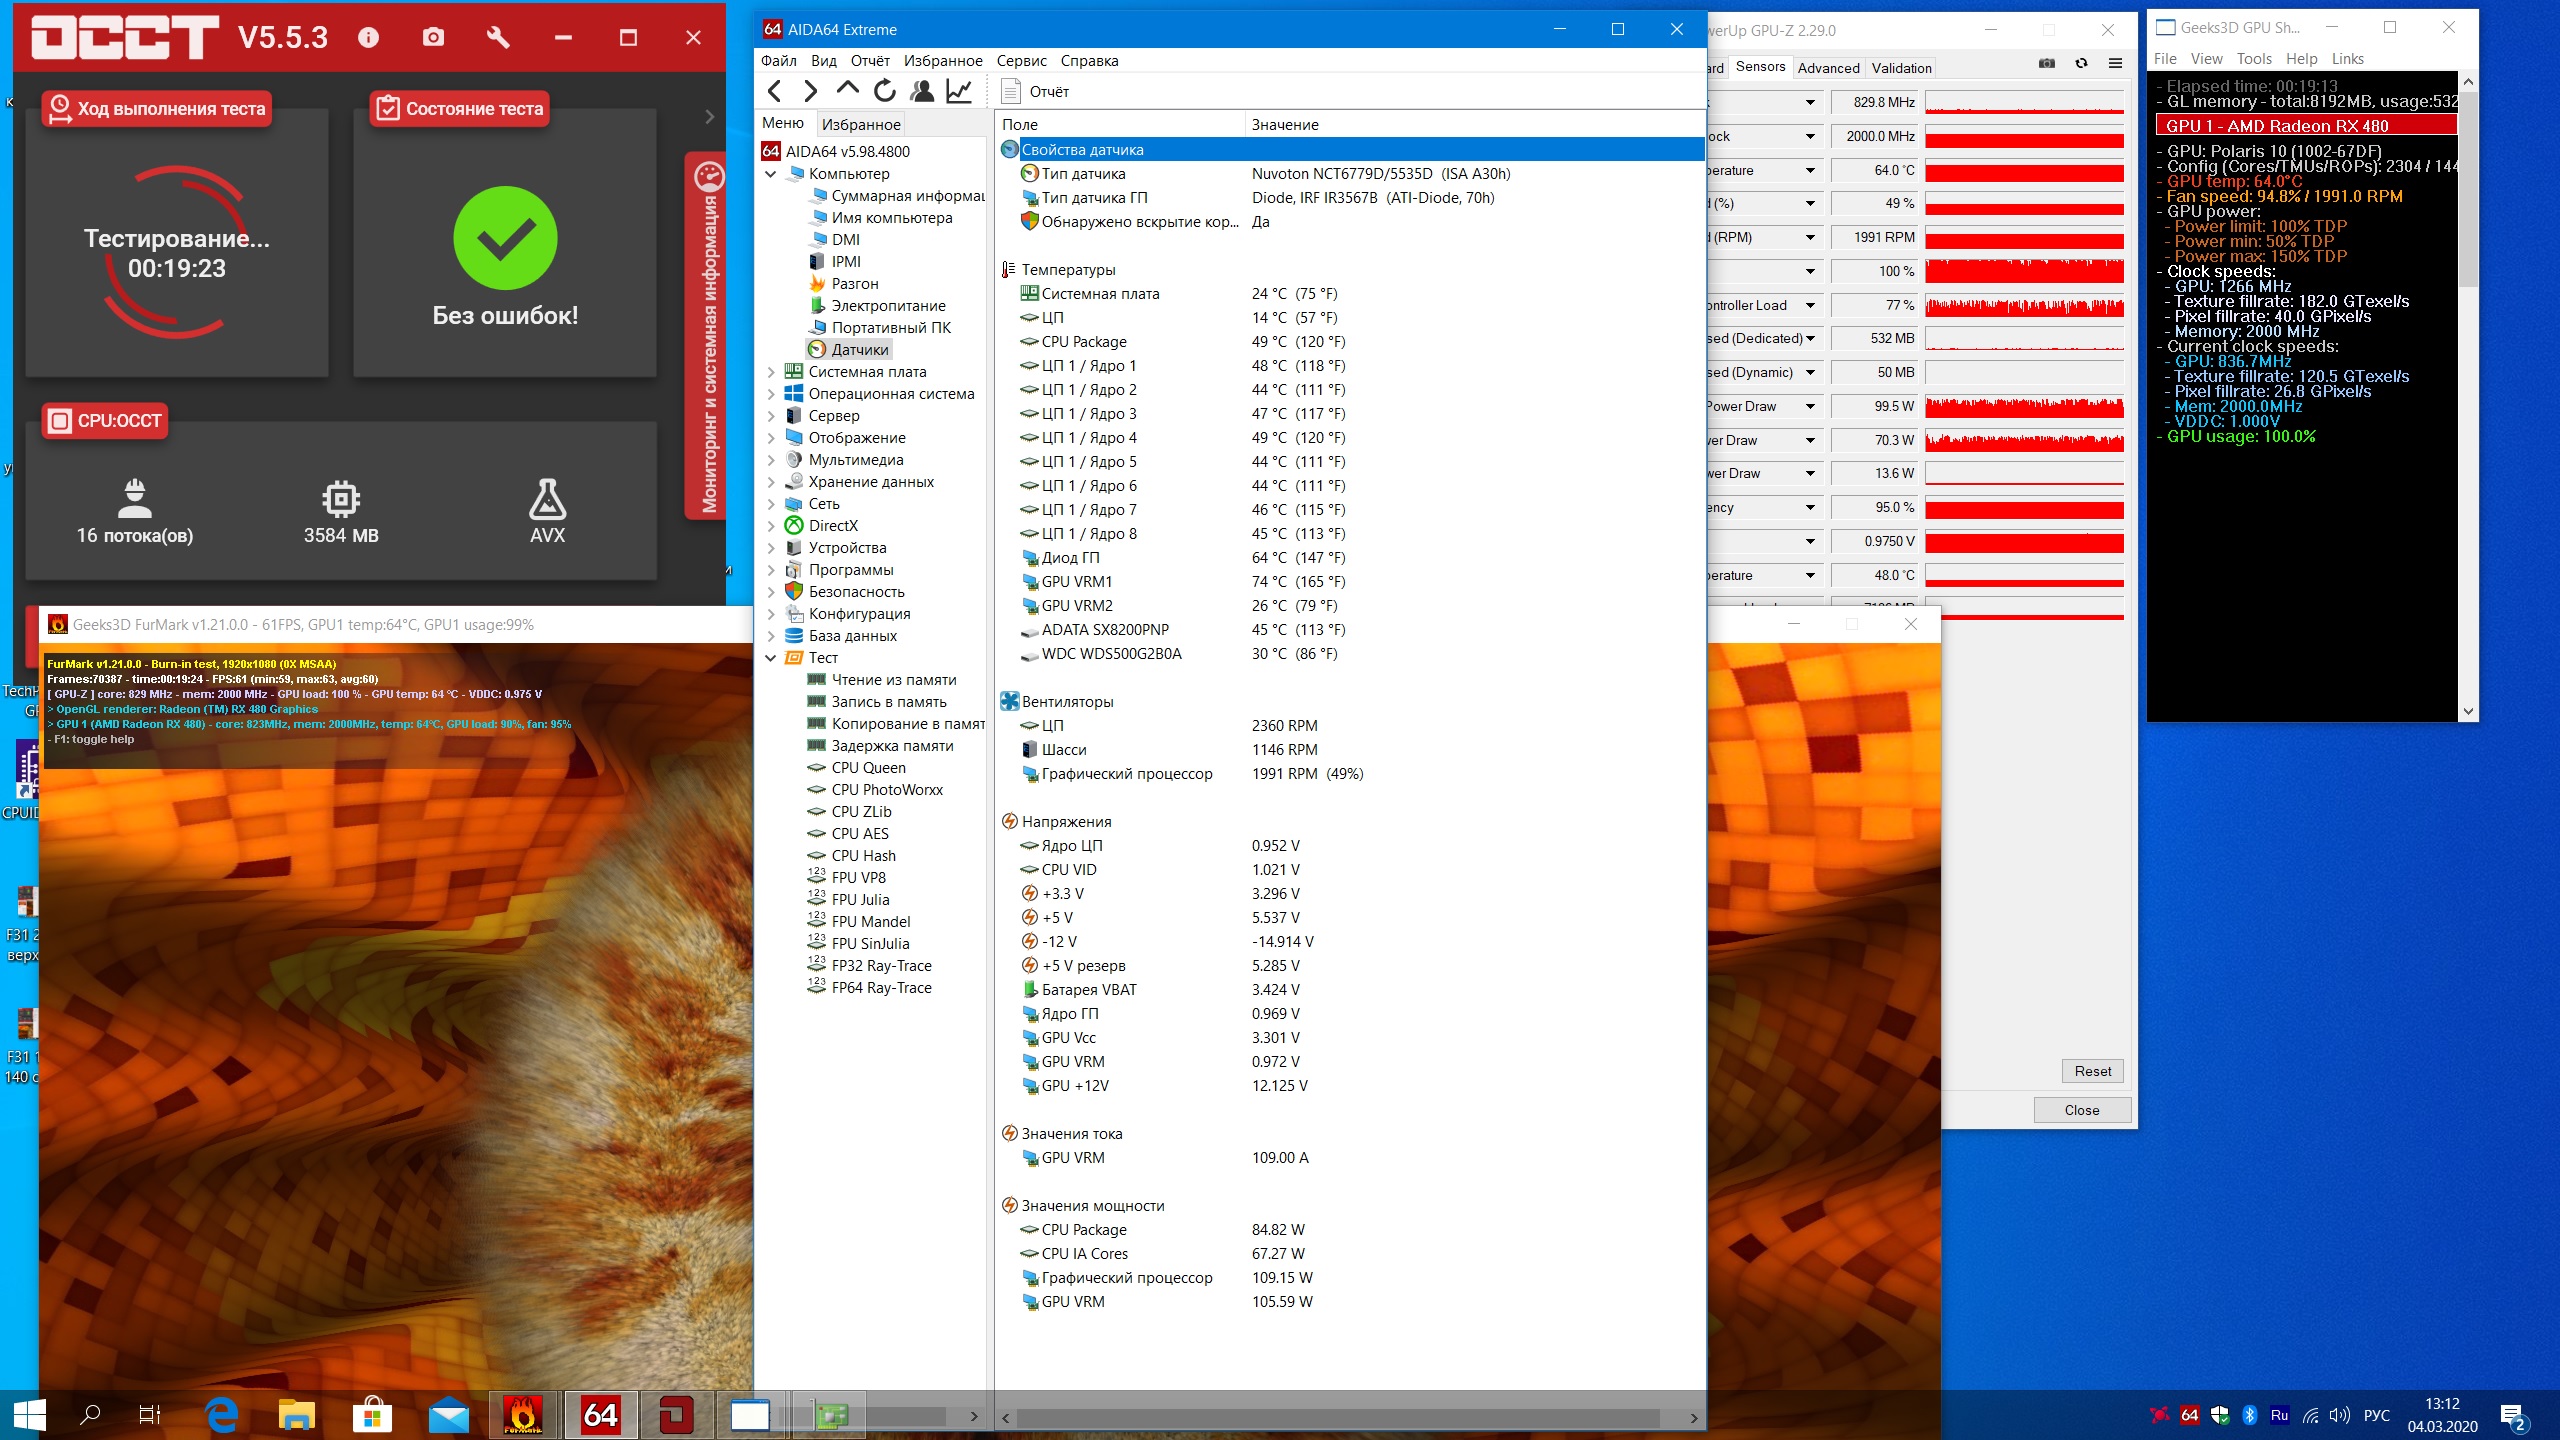Click FurMark icon in taskbar
Screen dimensions: 2560x1440
(522, 1414)
